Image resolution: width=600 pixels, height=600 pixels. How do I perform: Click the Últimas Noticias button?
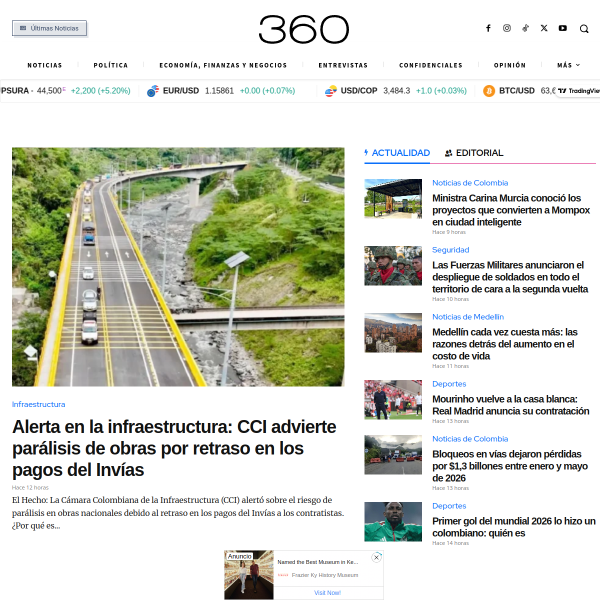coord(49,28)
